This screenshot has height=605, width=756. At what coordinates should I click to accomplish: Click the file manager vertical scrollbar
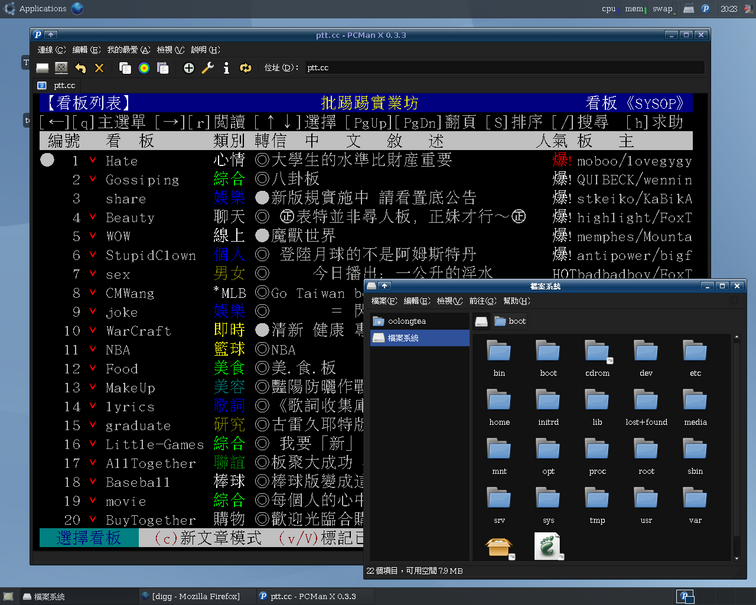[x=736, y=447]
